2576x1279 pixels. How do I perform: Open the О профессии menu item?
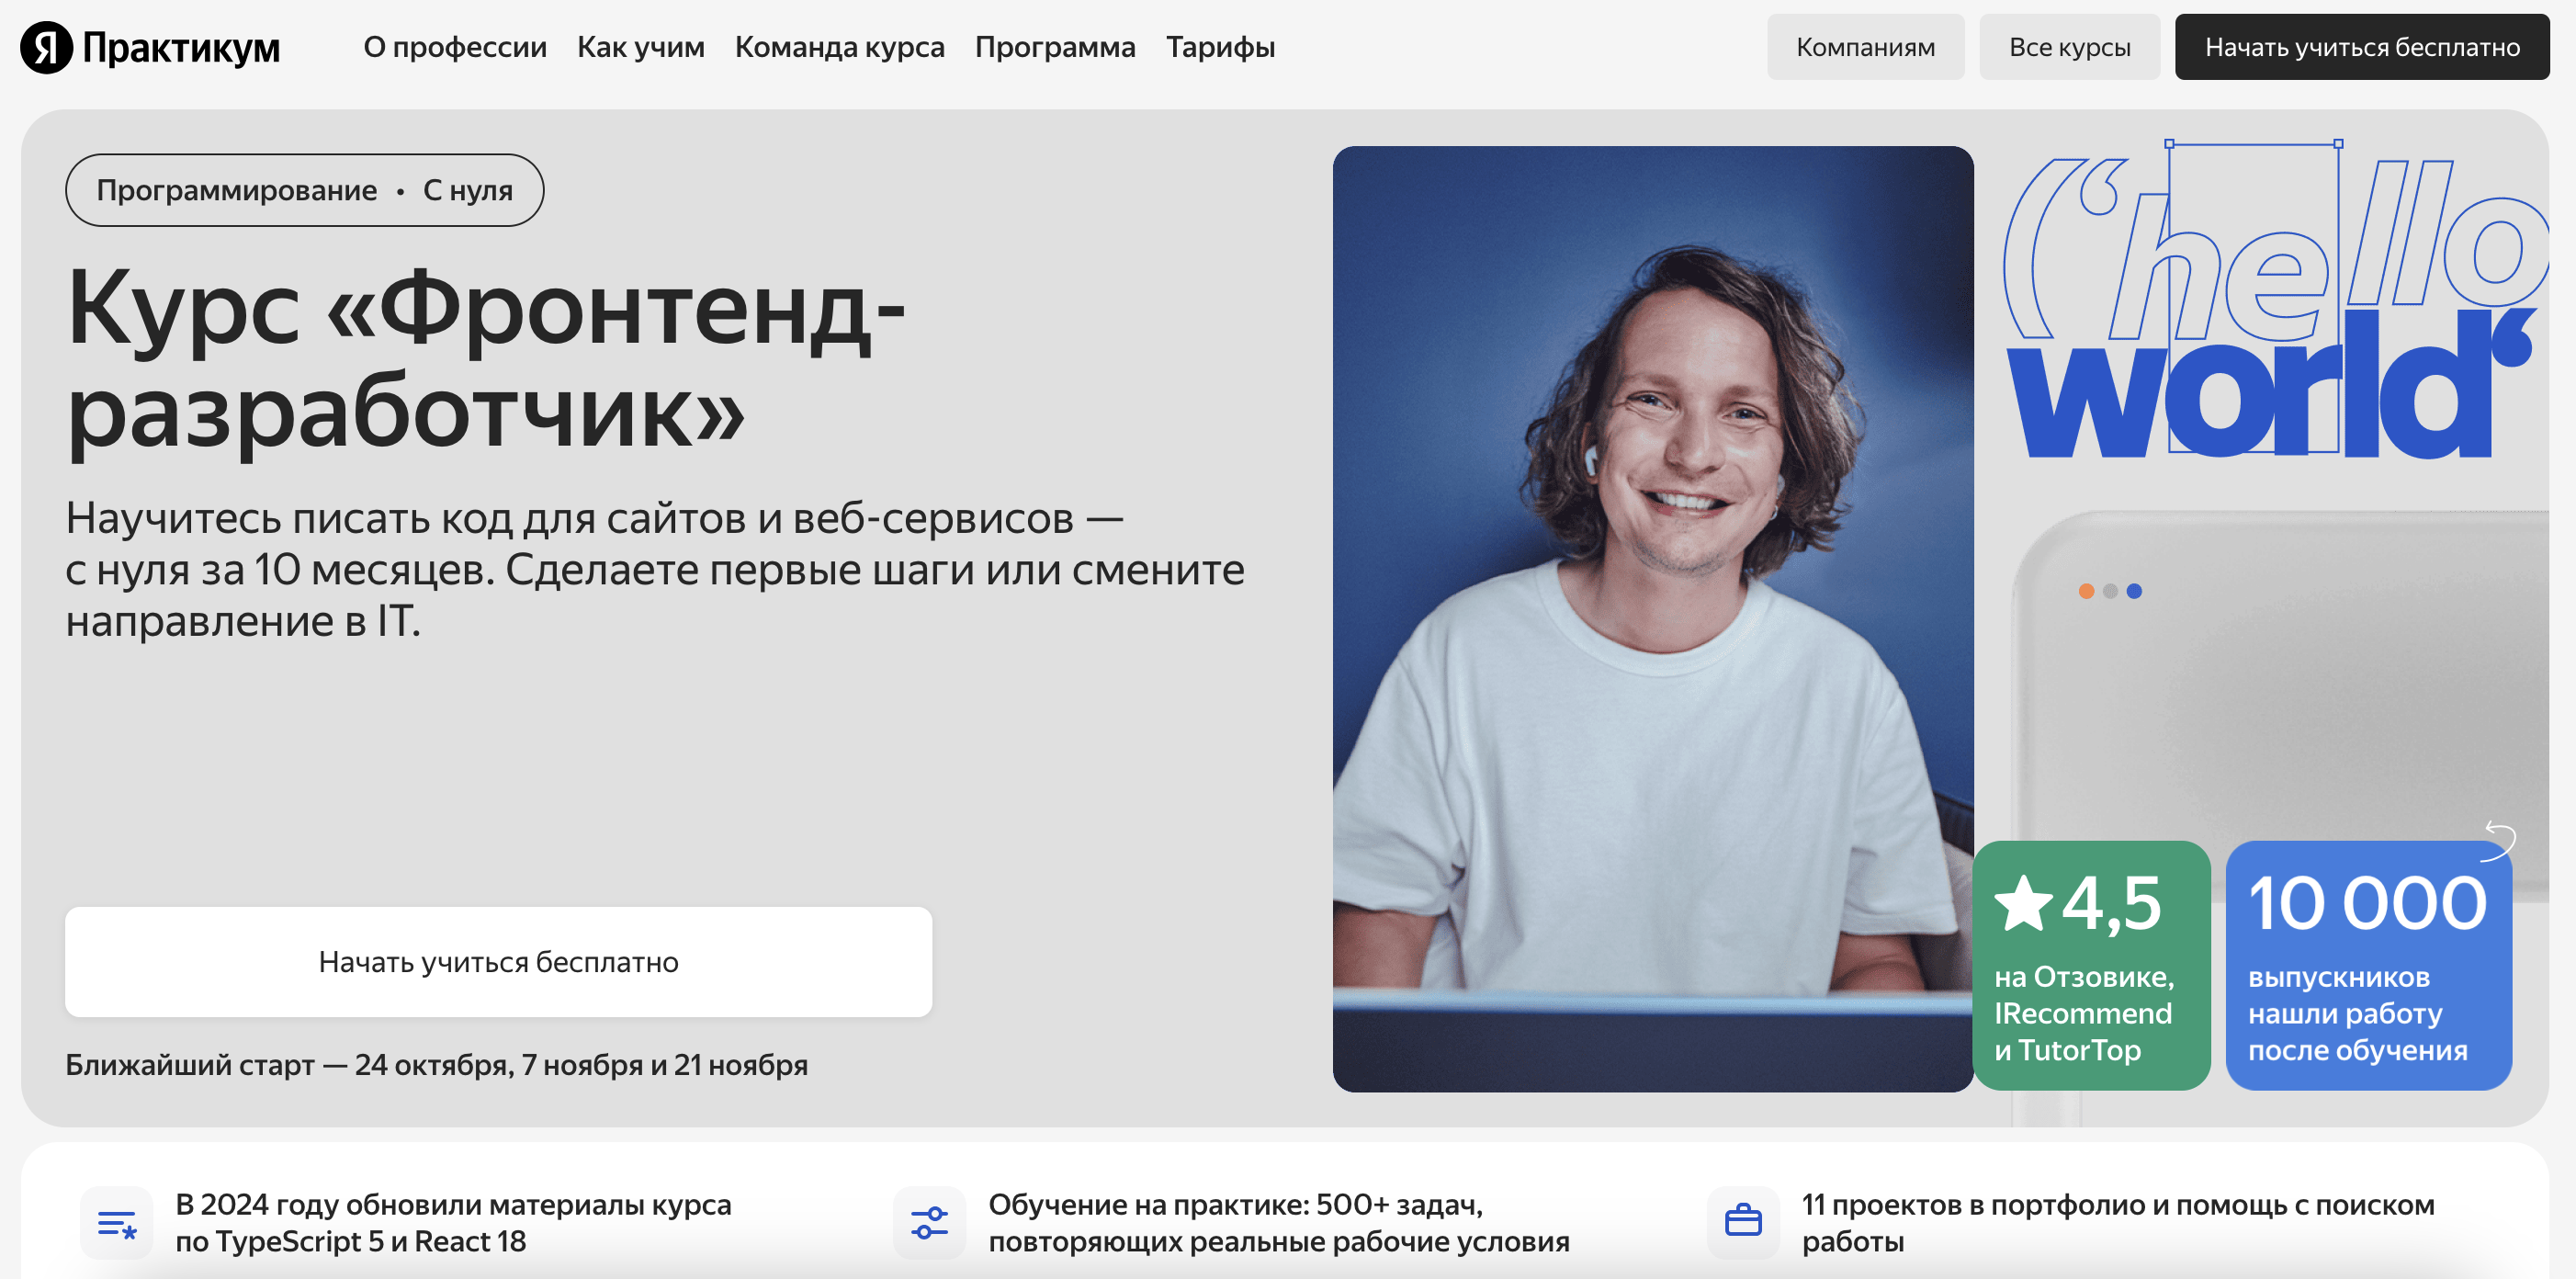[455, 47]
